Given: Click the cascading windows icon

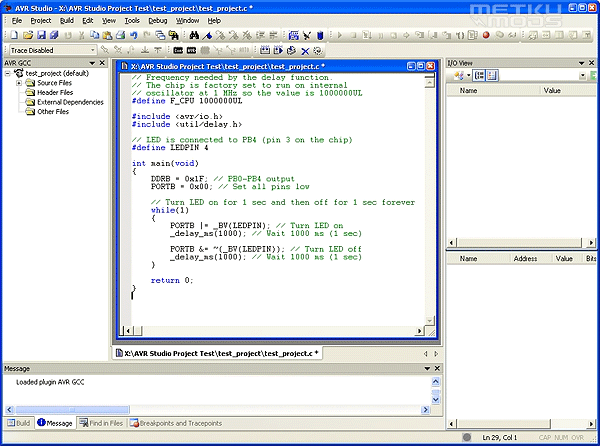Looking at the screenshot, I should click(160, 35).
